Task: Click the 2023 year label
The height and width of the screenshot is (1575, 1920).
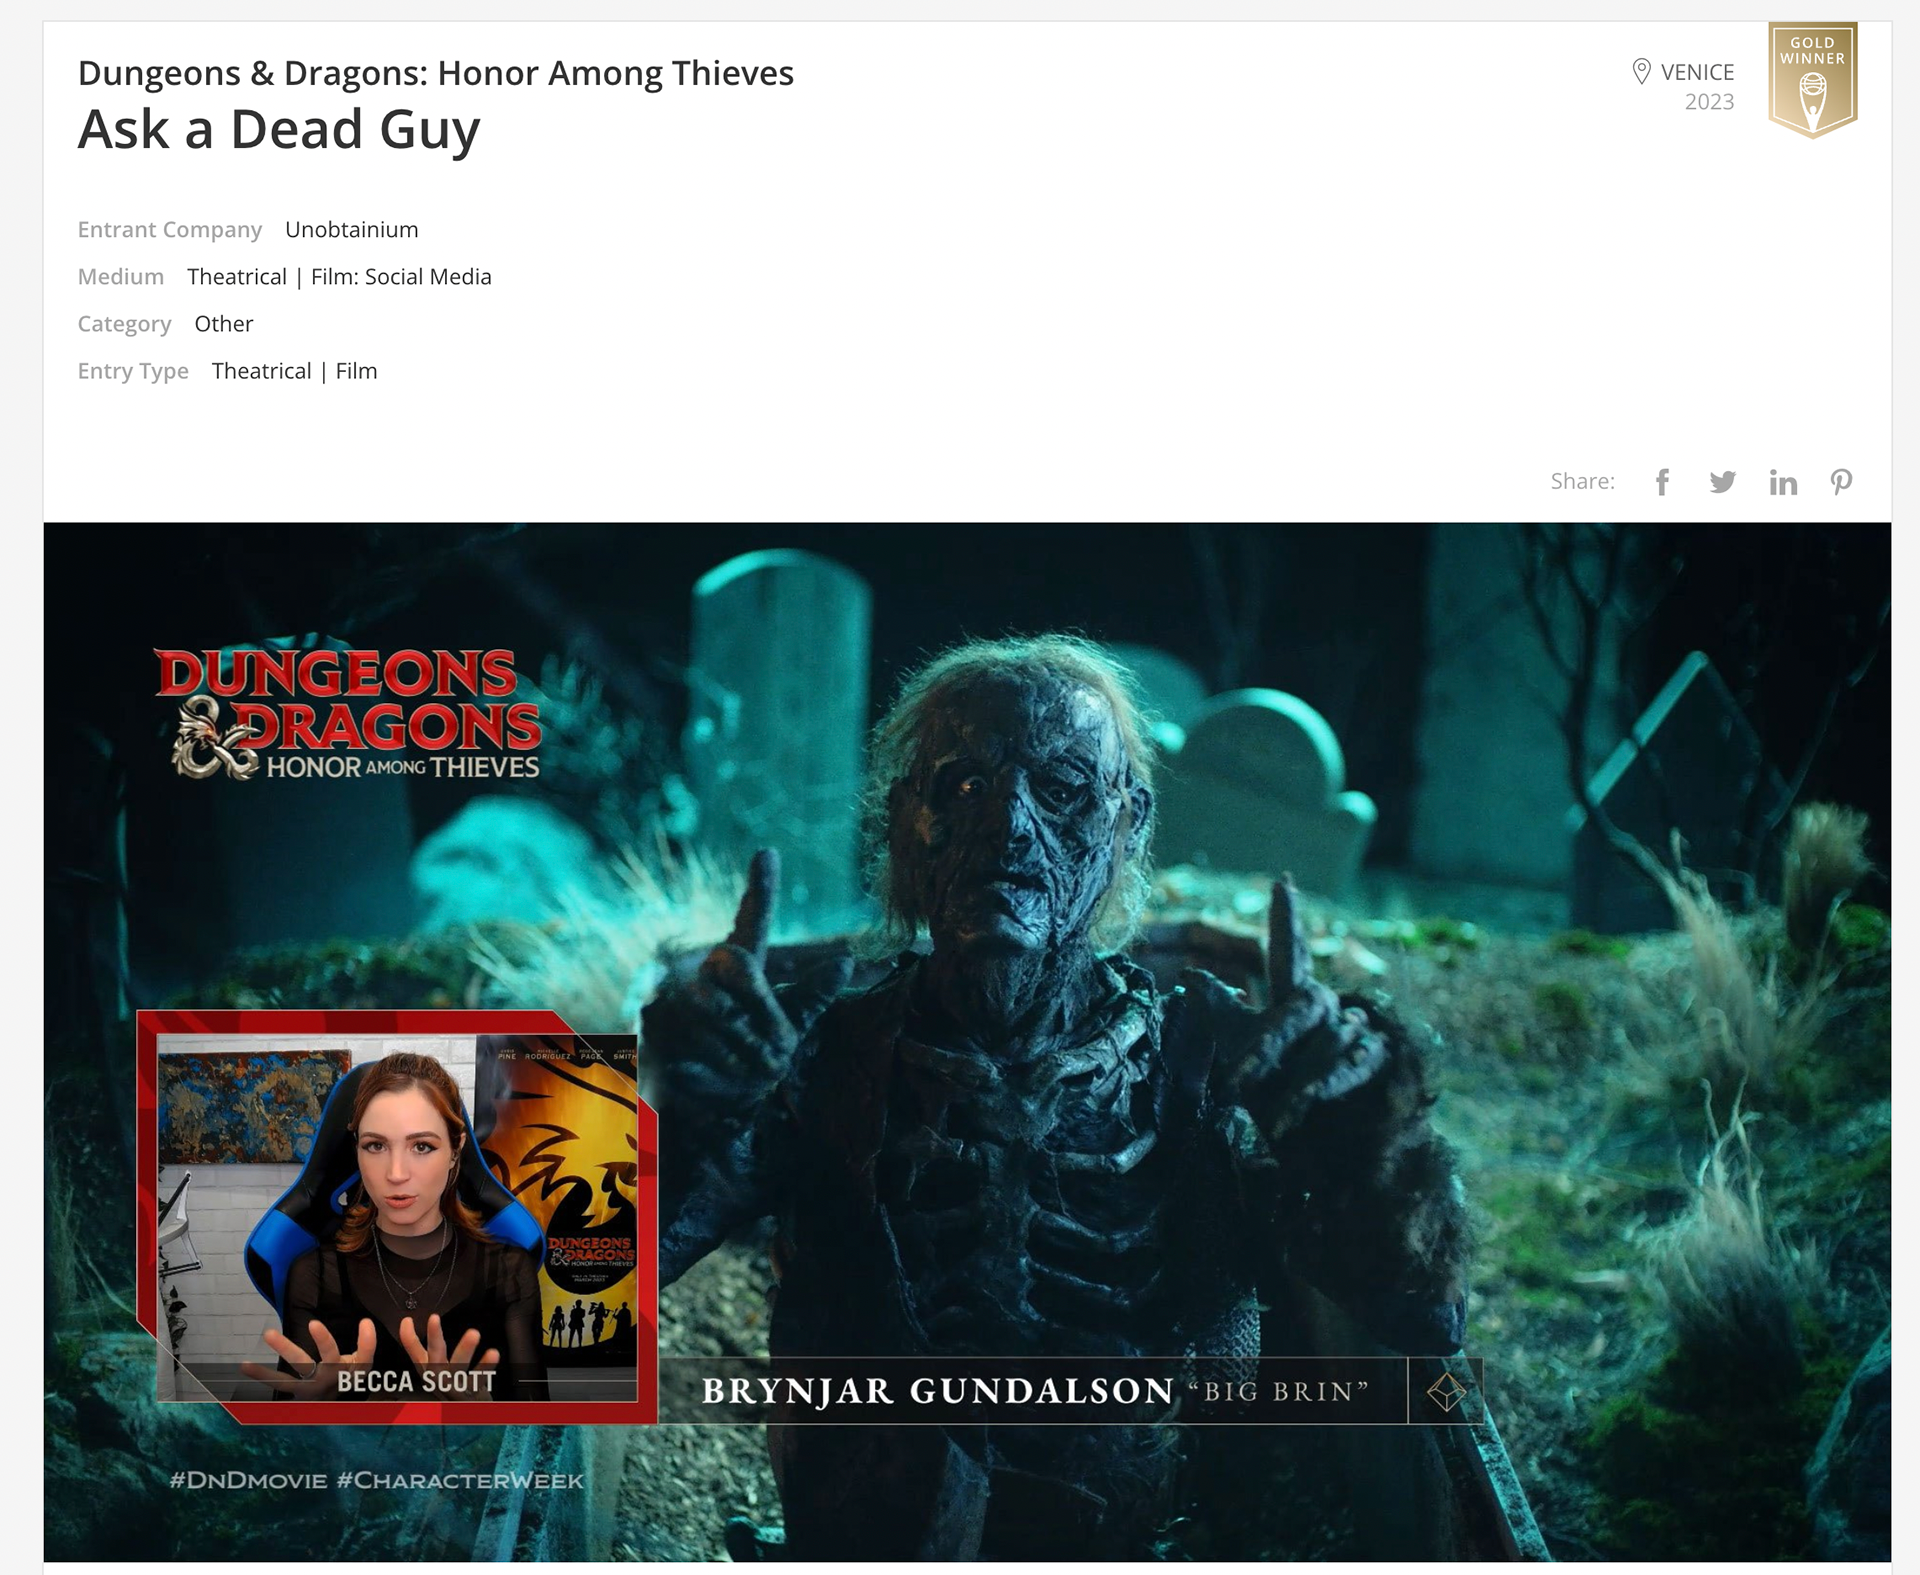Action: click(1709, 102)
